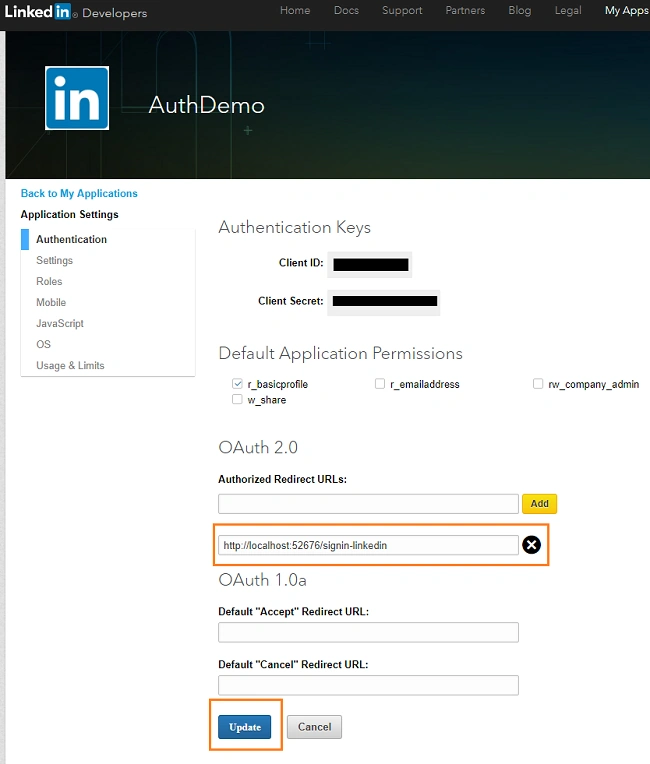This screenshot has height=764, width=650.
Task: Remove the localhost signin-linkedin redirect URL
Action: coord(531,545)
